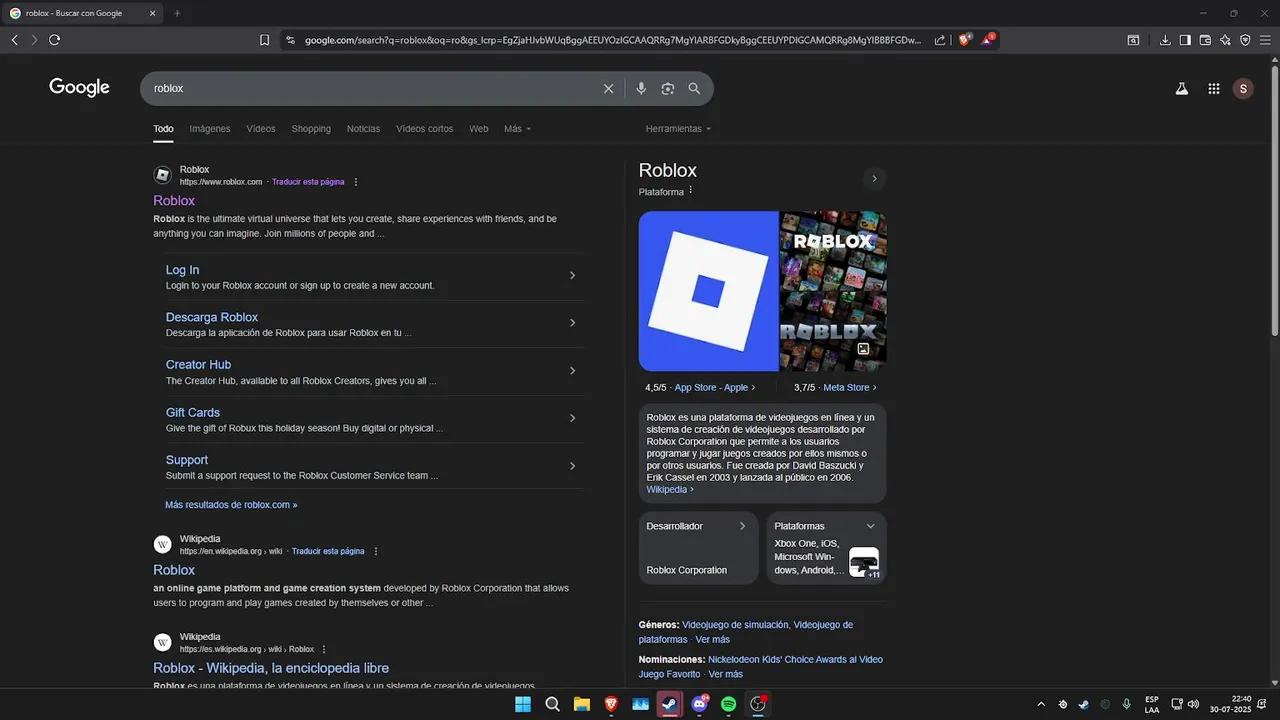Click Traducir esta página for roblox.com

tap(308, 182)
